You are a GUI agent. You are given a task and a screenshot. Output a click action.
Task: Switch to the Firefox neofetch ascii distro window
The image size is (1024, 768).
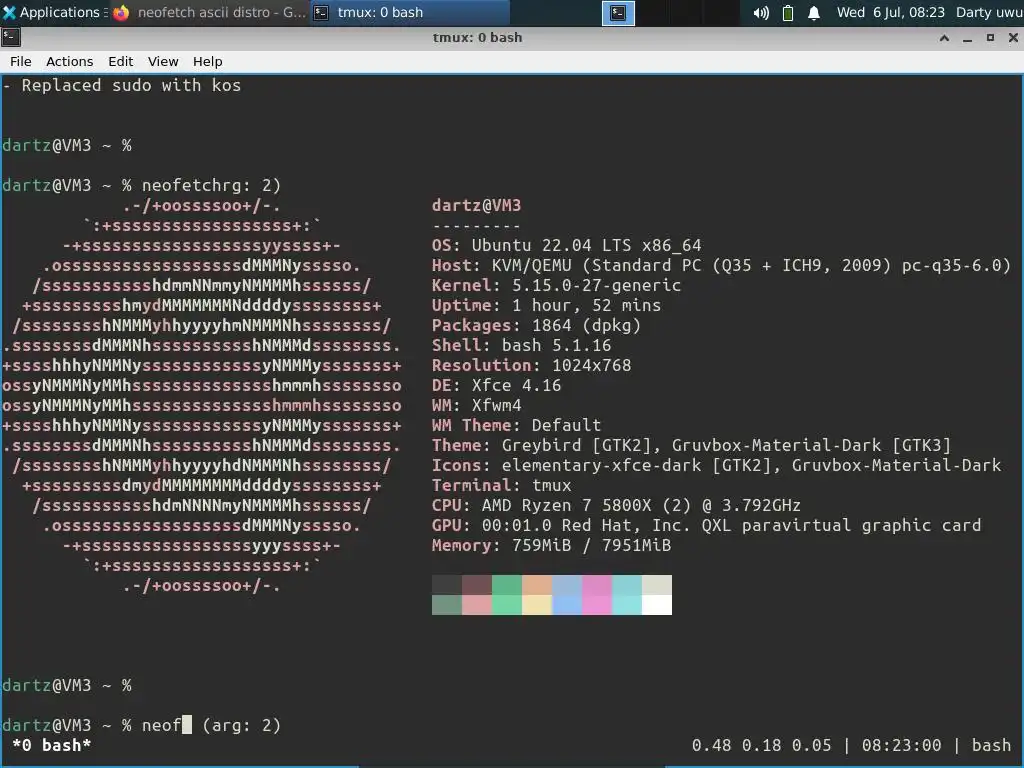(x=209, y=12)
